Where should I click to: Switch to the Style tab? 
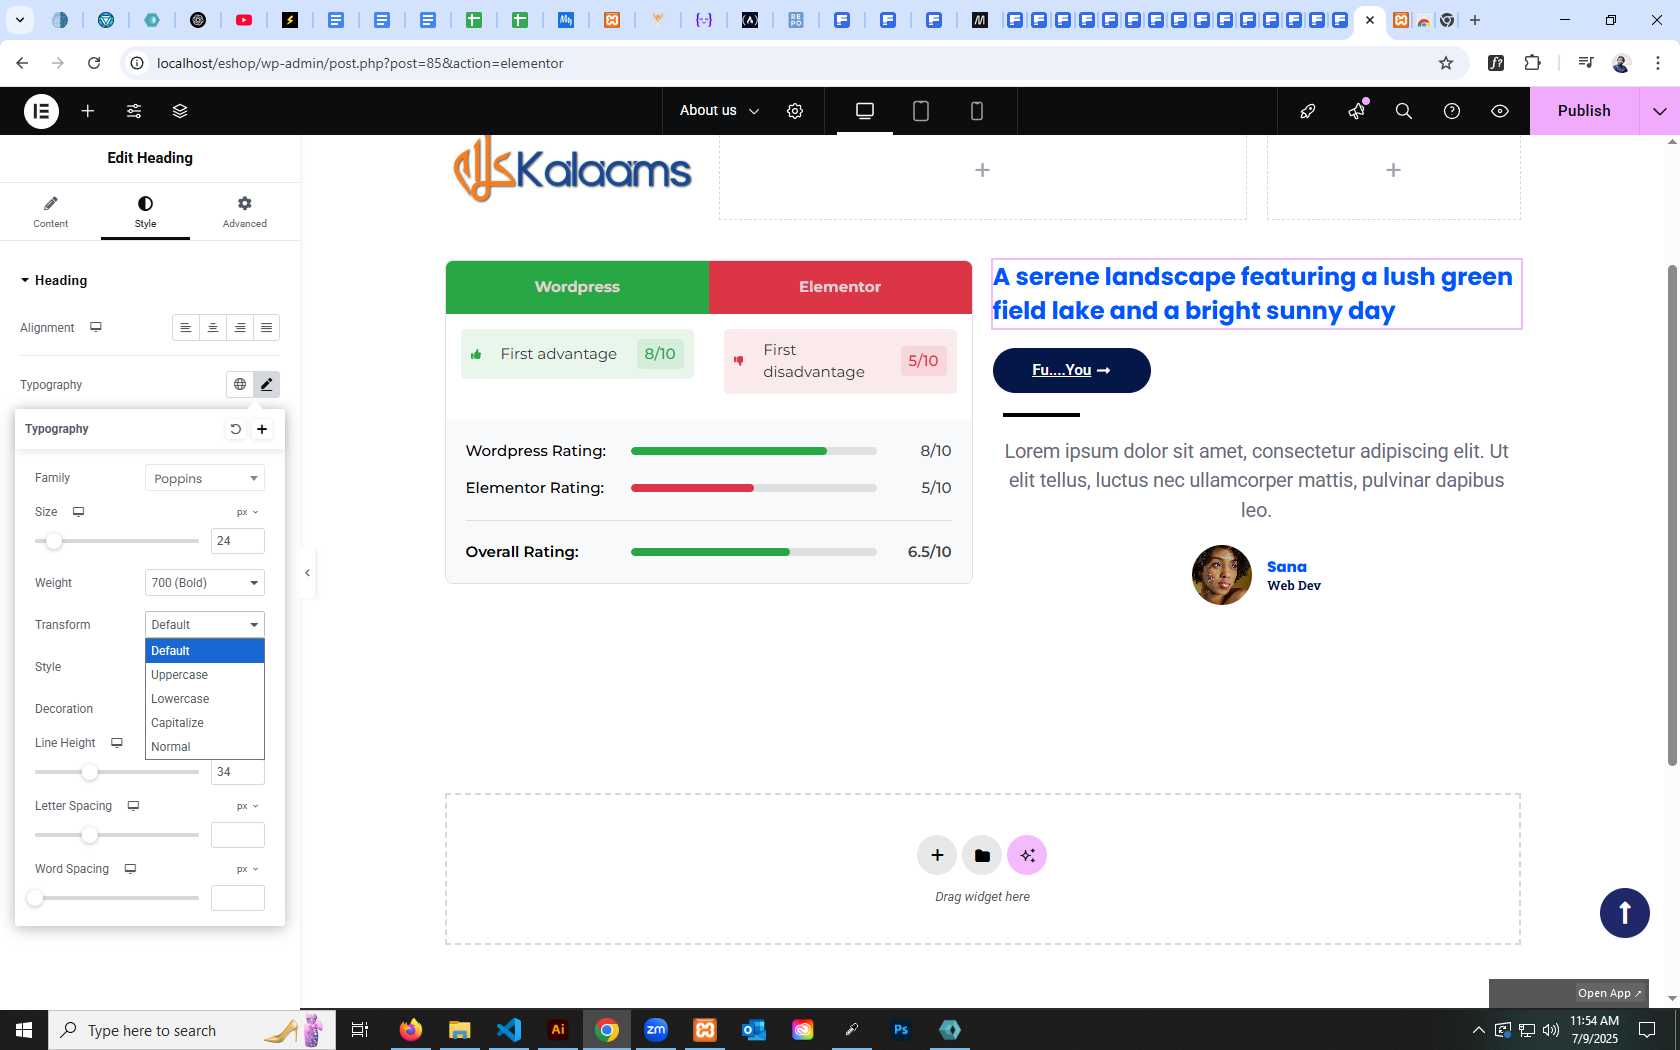click(145, 212)
